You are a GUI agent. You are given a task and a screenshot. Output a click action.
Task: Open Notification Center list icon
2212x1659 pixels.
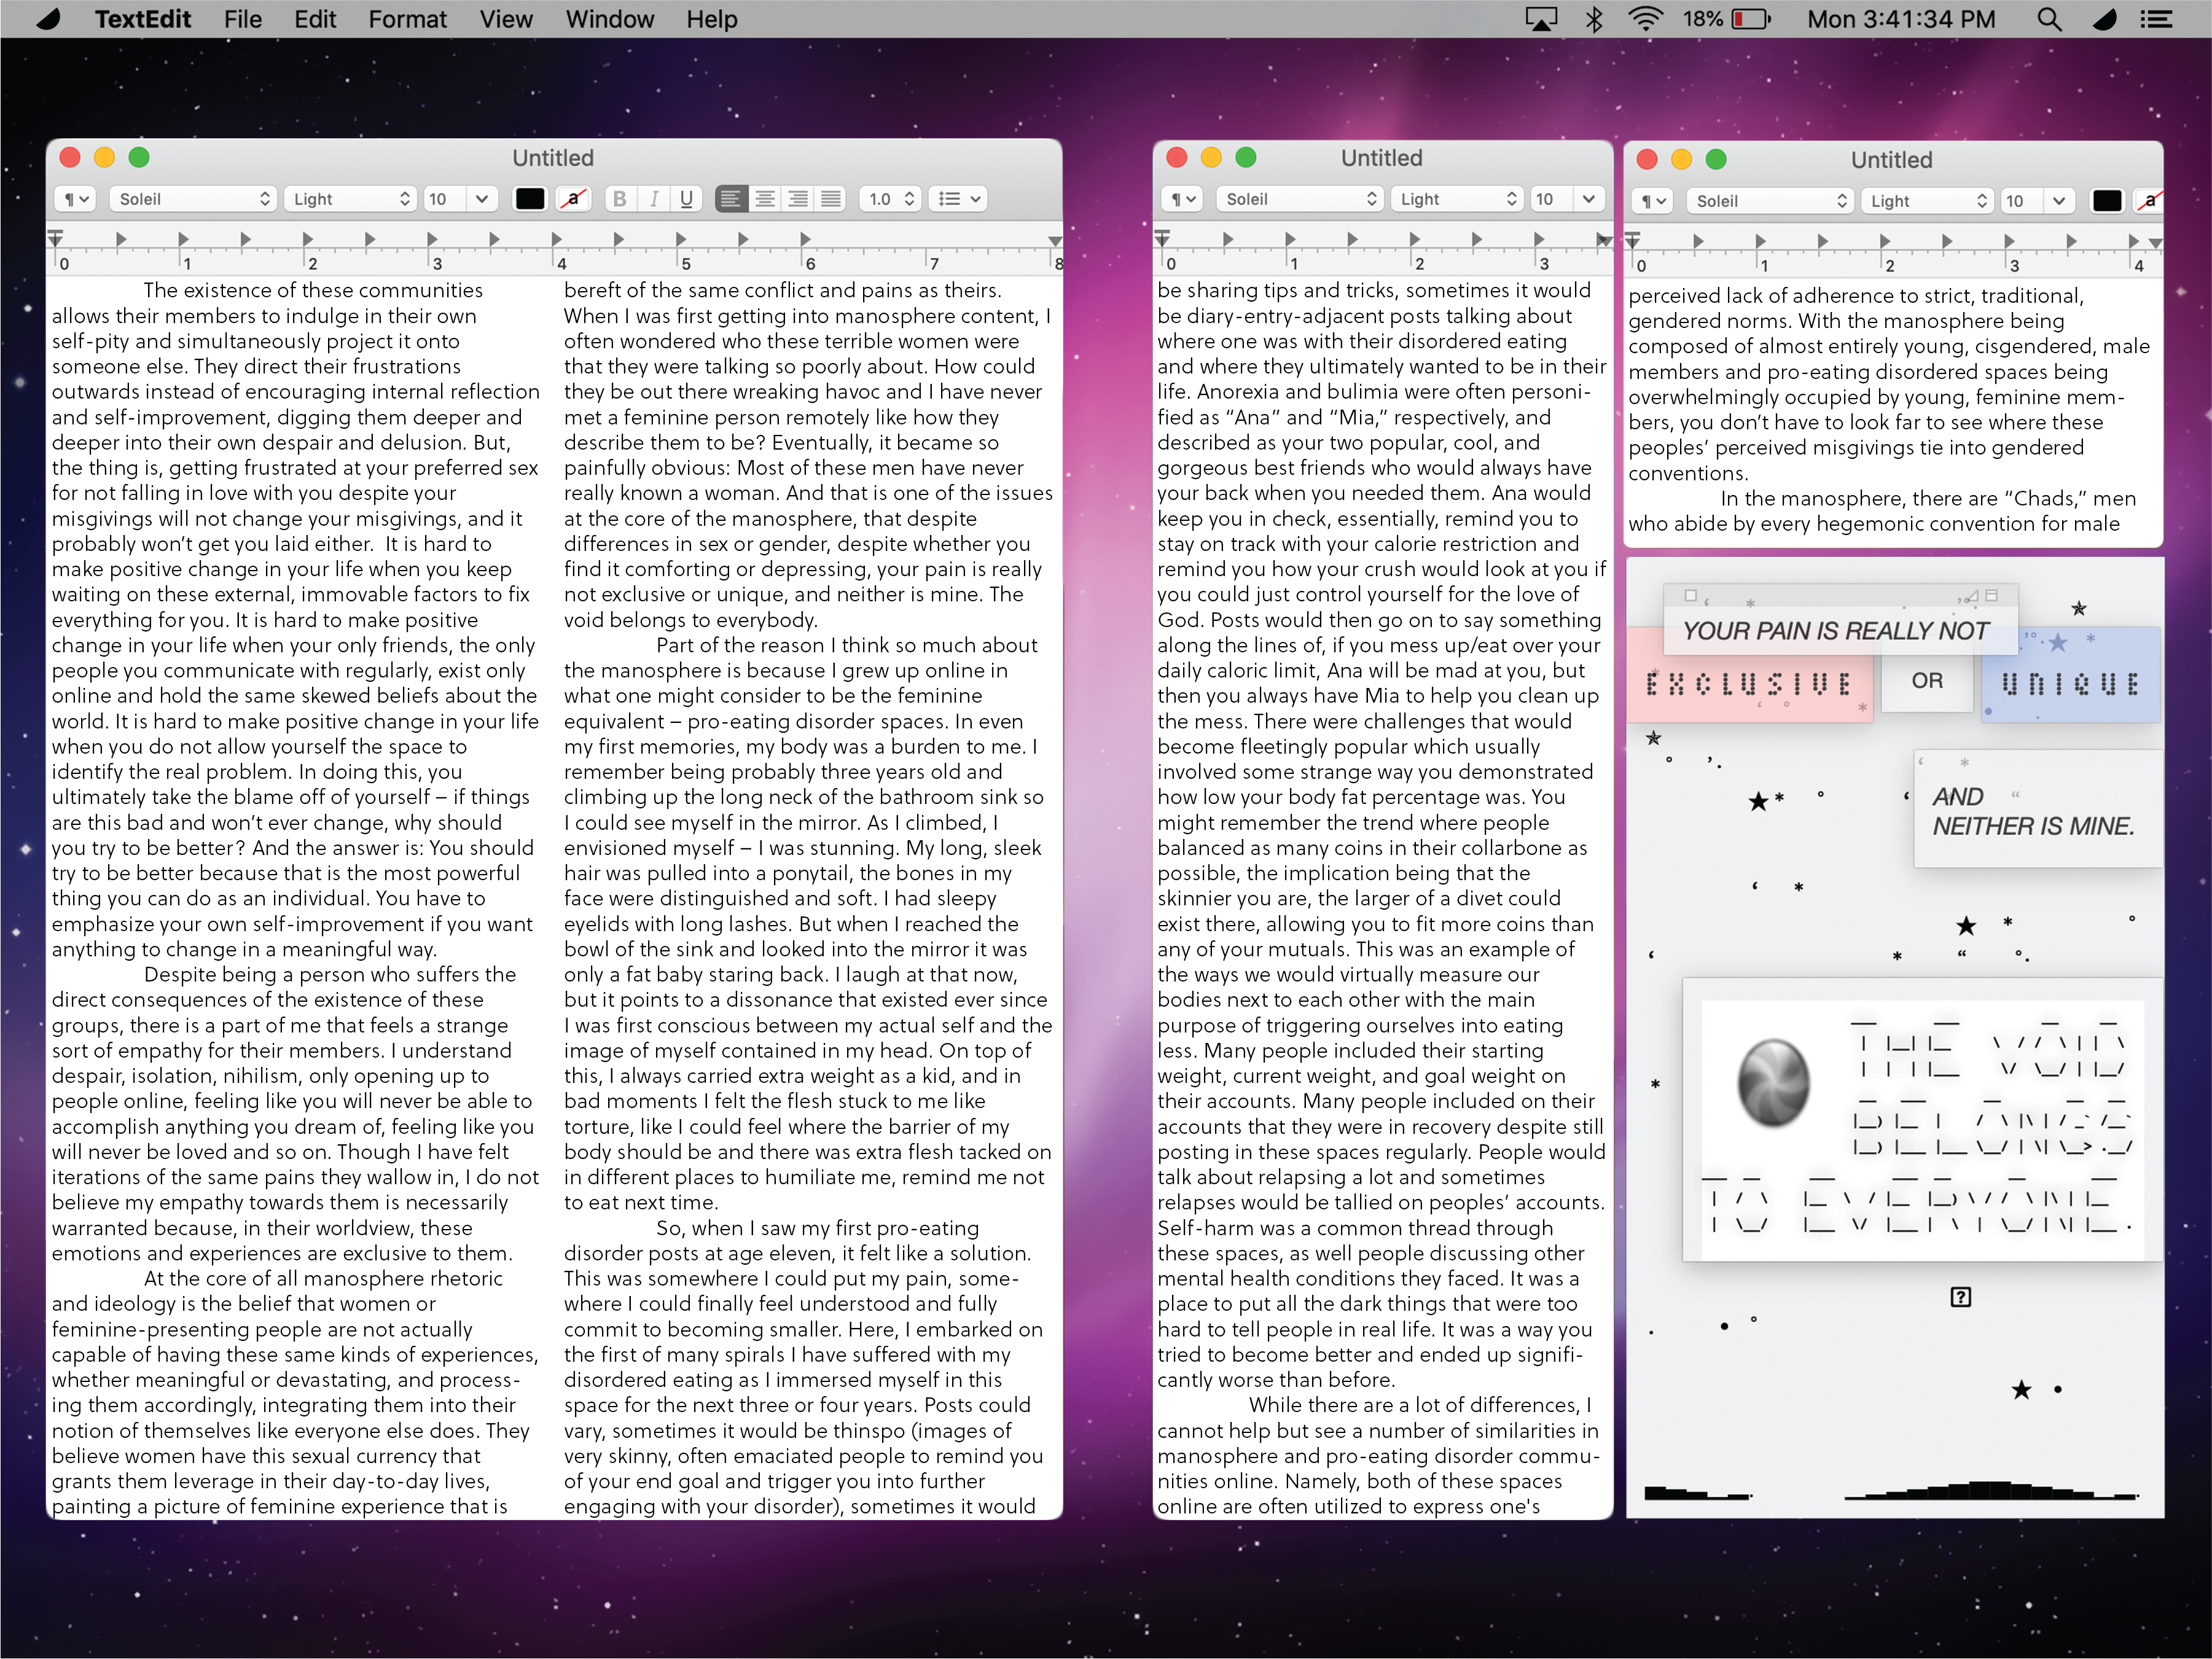[x=2156, y=19]
